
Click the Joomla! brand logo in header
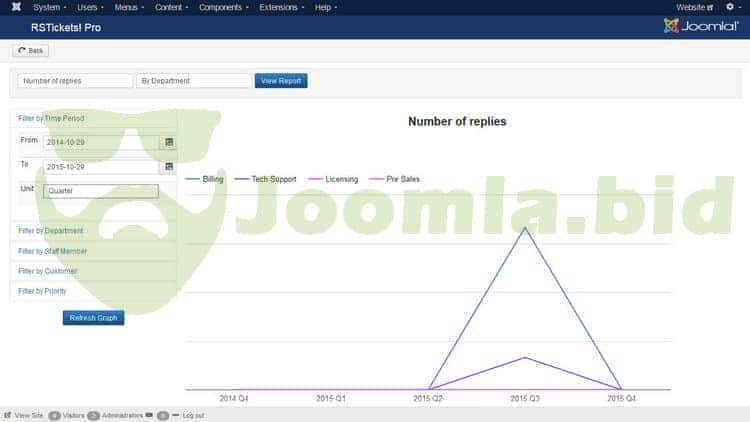[x=700, y=26]
